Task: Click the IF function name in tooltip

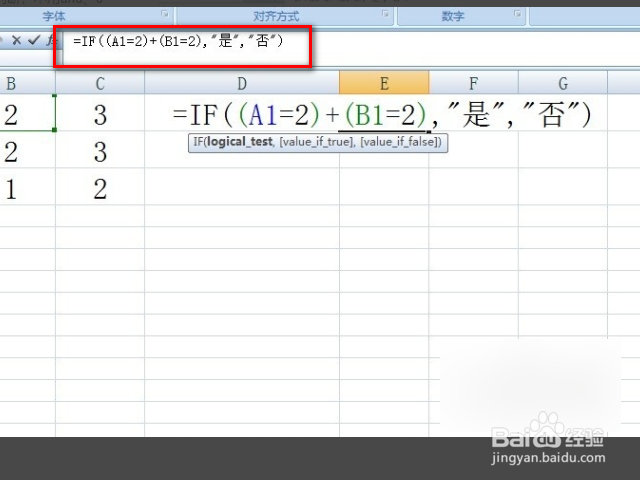Action: tap(198, 142)
